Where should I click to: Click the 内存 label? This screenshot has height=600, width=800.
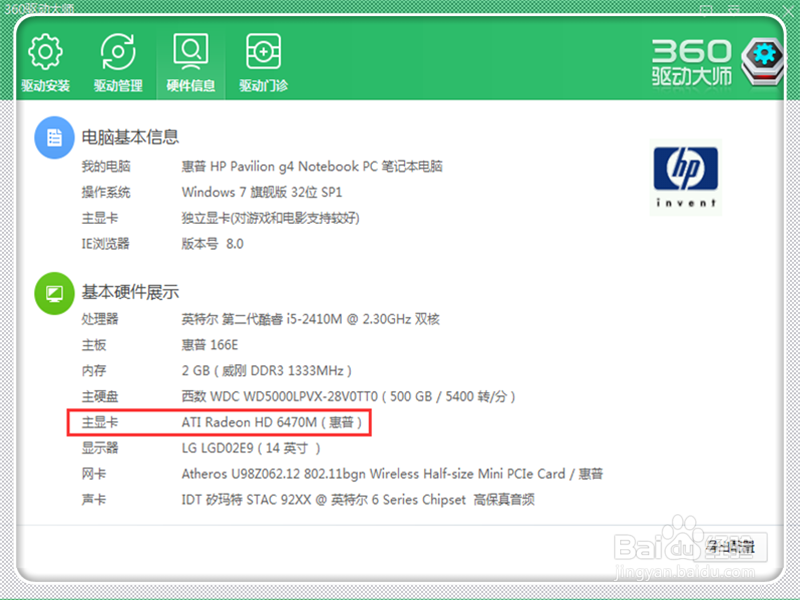click(94, 371)
